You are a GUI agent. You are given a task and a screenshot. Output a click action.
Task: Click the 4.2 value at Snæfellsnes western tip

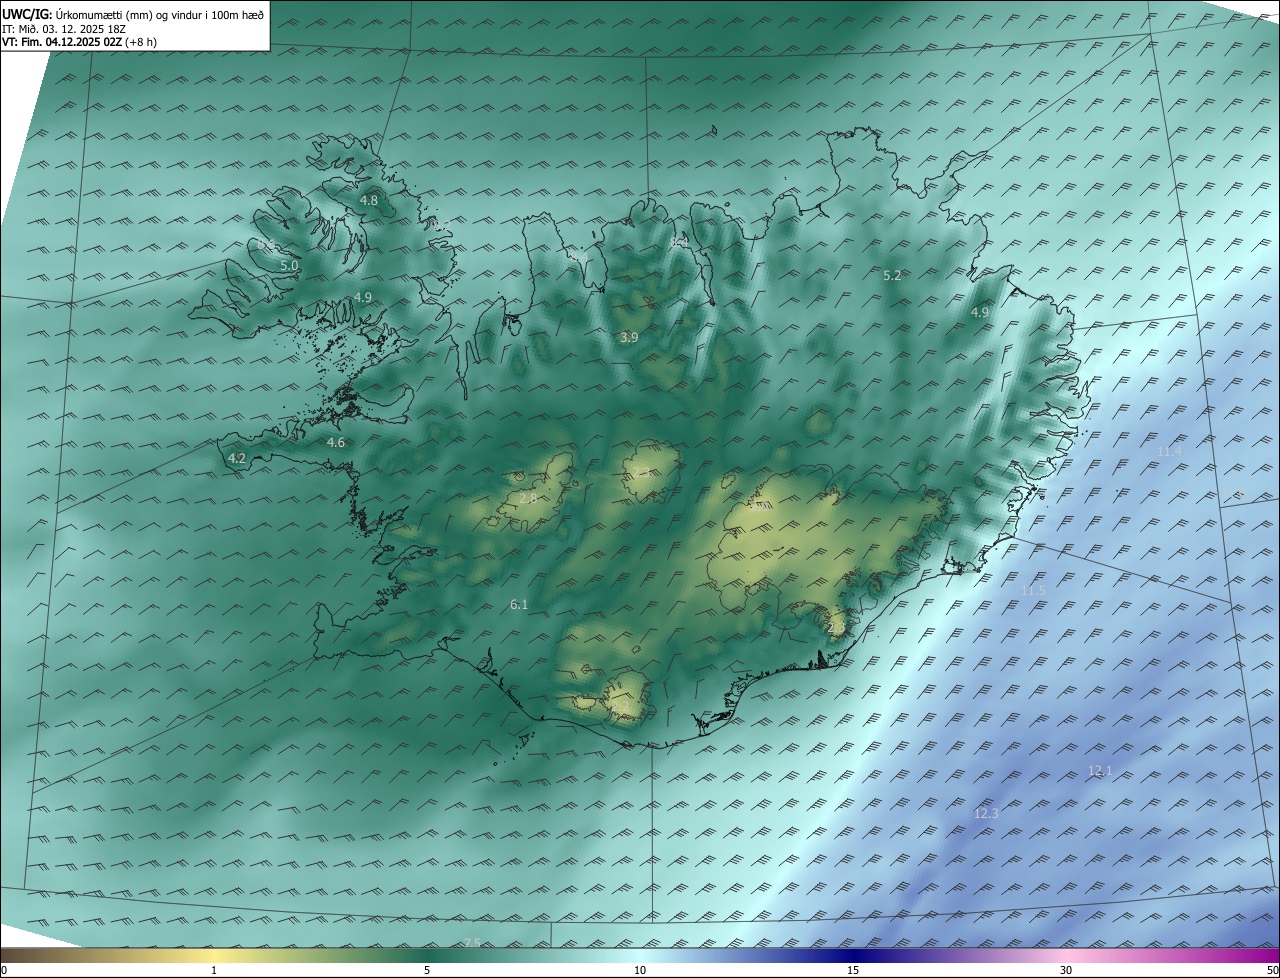pos(237,459)
